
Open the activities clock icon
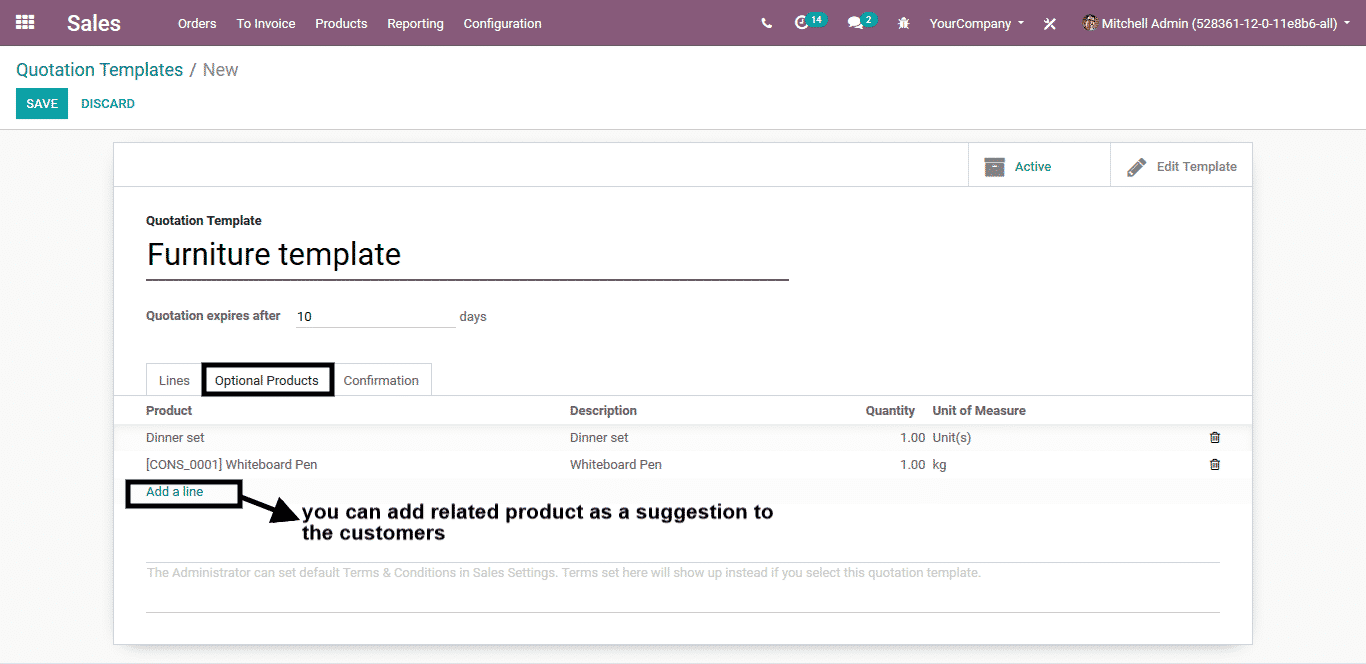click(x=801, y=23)
